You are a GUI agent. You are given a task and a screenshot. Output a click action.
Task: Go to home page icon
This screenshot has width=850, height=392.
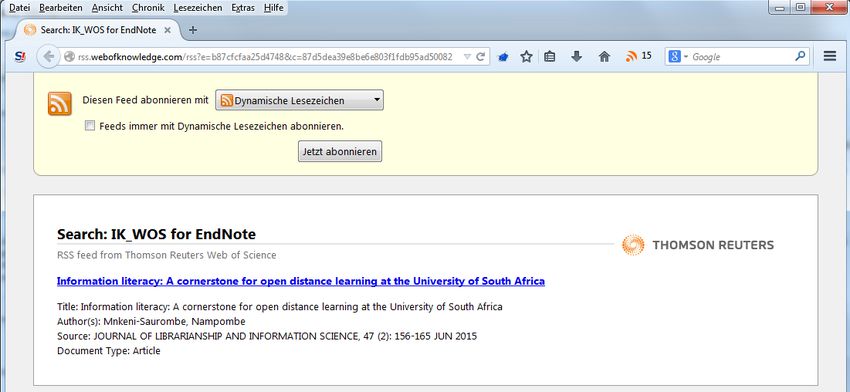click(x=604, y=56)
